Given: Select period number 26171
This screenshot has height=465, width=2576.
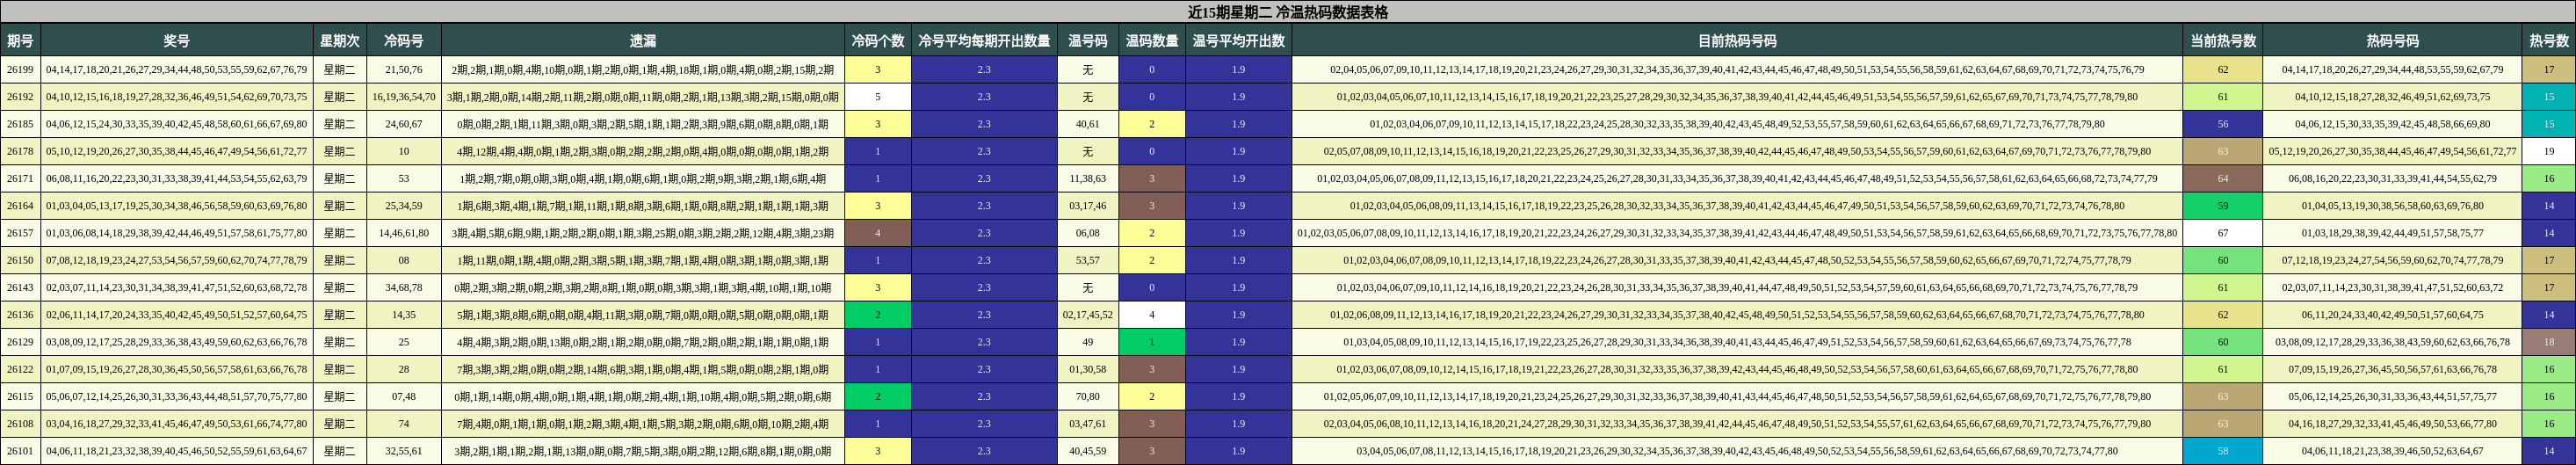Looking at the screenshot, I should click(x=20, y=179).
